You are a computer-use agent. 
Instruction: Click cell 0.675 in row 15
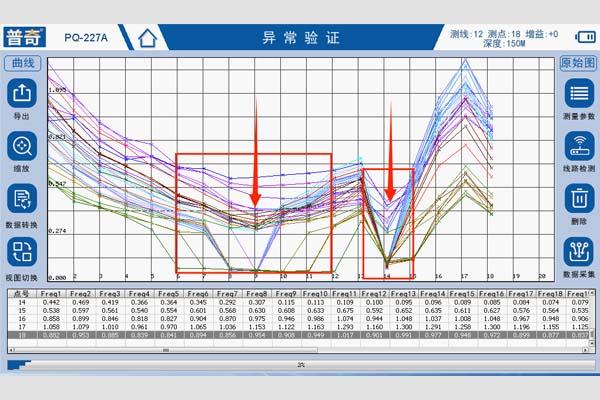click(345, 310)
